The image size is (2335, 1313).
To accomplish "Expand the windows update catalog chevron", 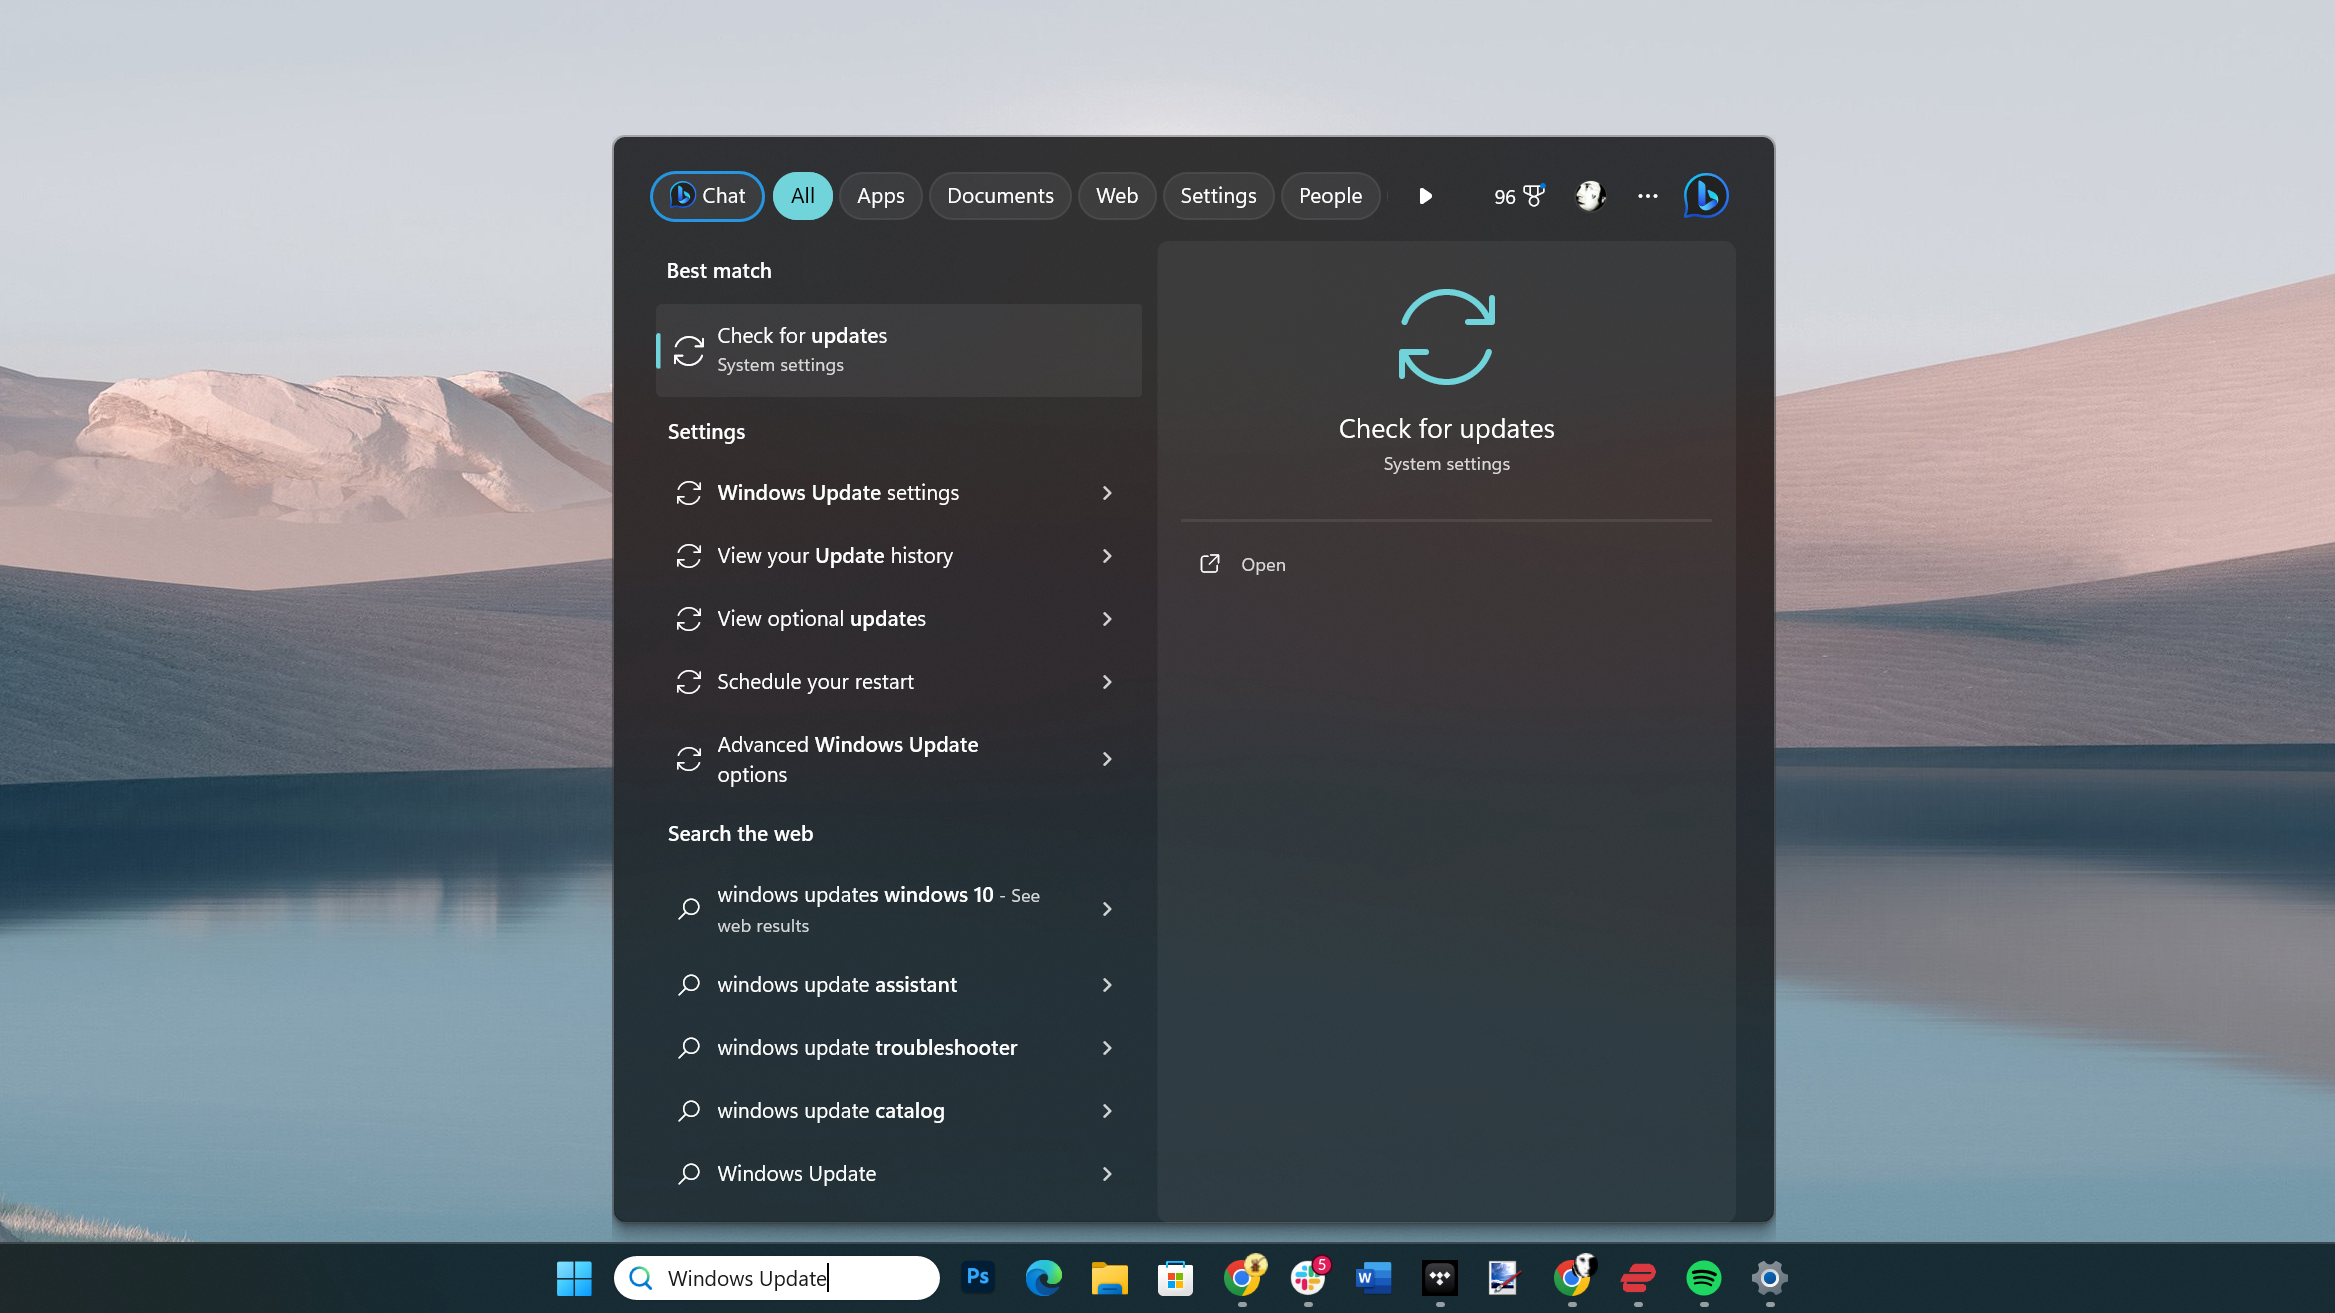I will [1107, 1111].
